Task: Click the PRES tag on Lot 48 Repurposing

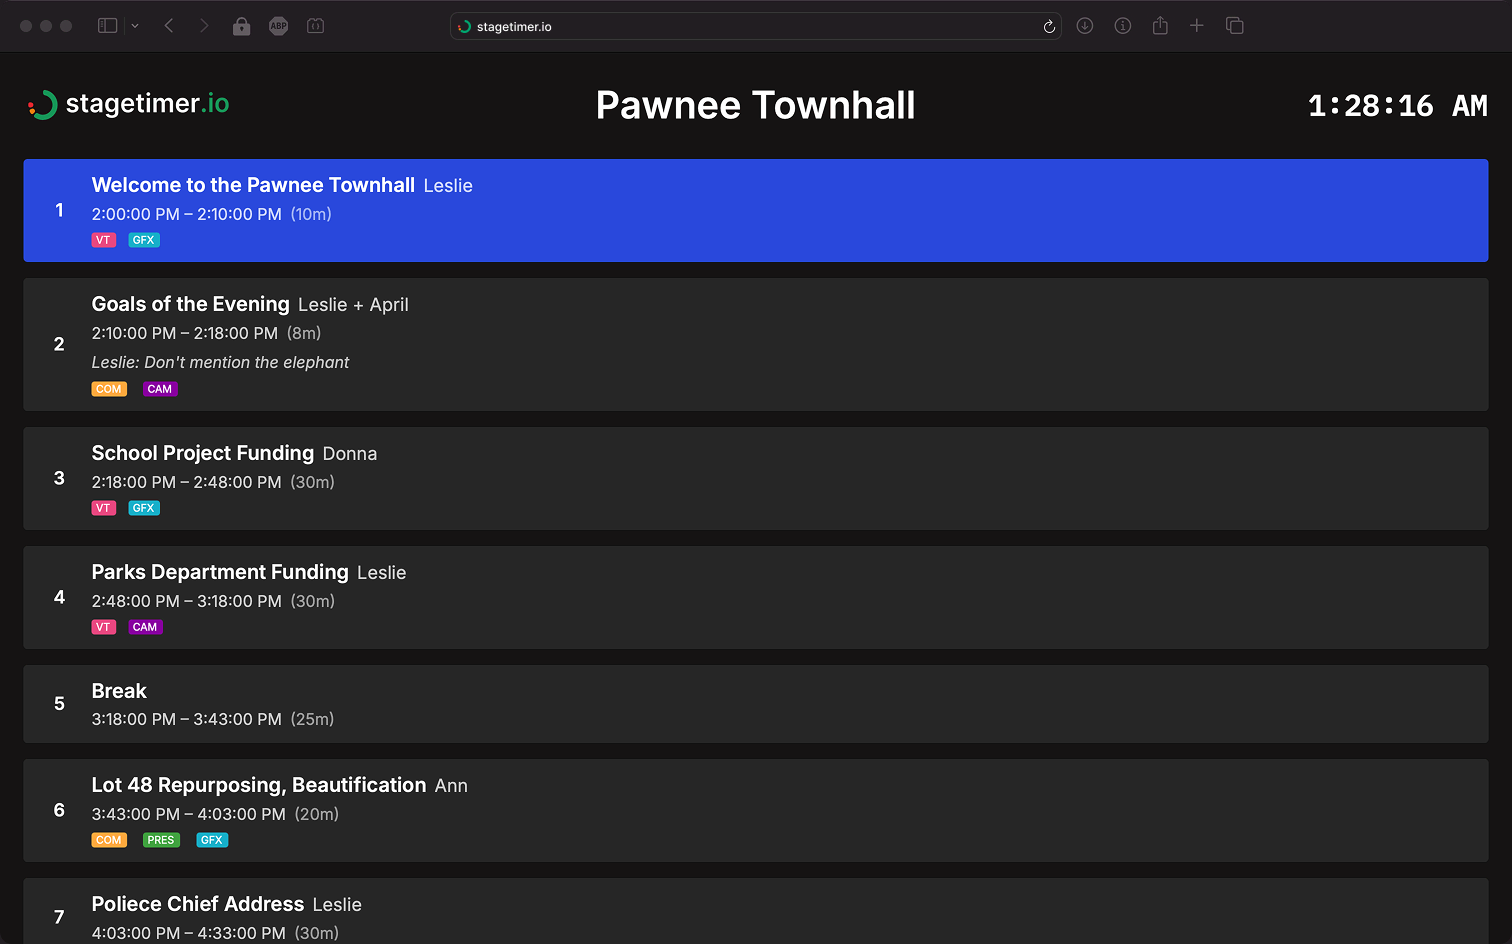Action: click(161, 840)
